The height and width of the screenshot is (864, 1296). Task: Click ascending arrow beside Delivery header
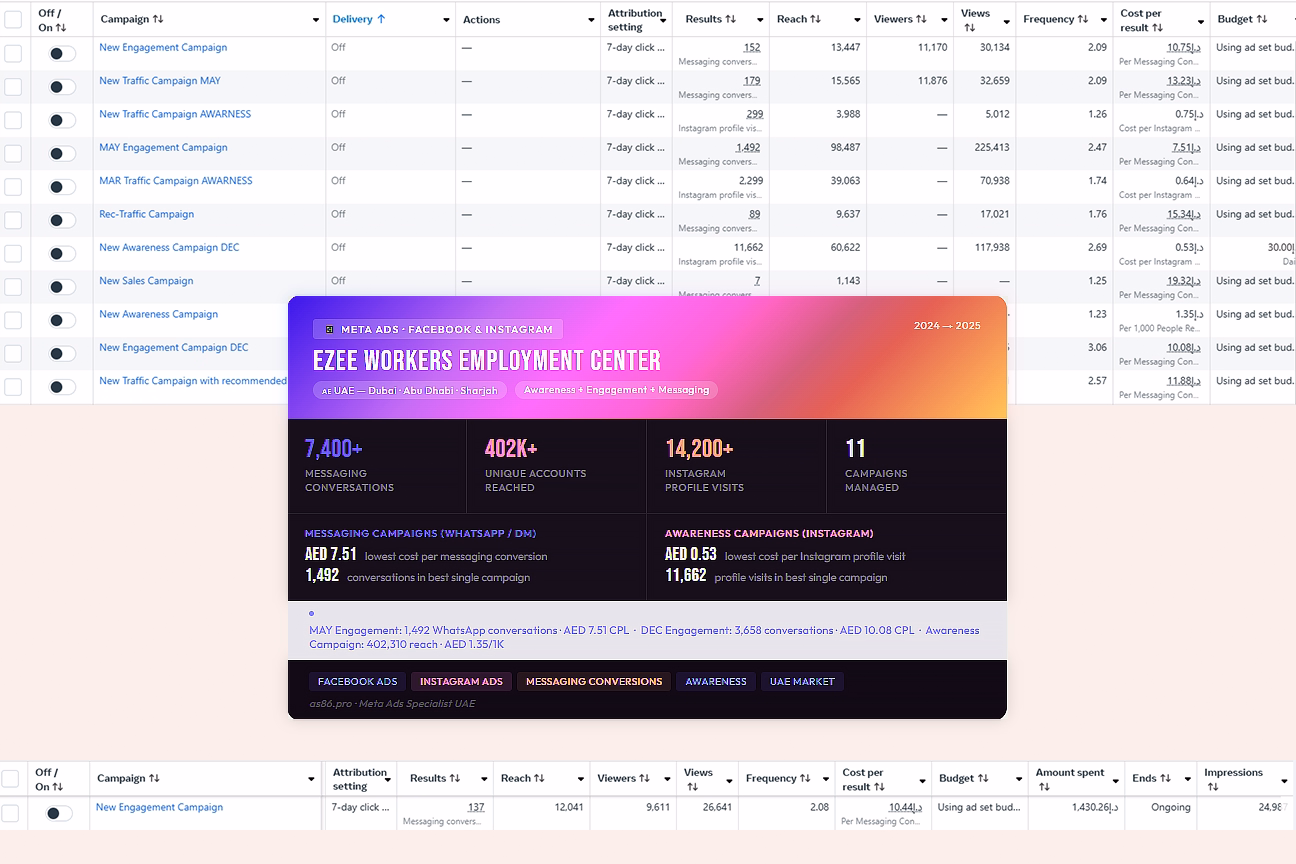[381, 19]
